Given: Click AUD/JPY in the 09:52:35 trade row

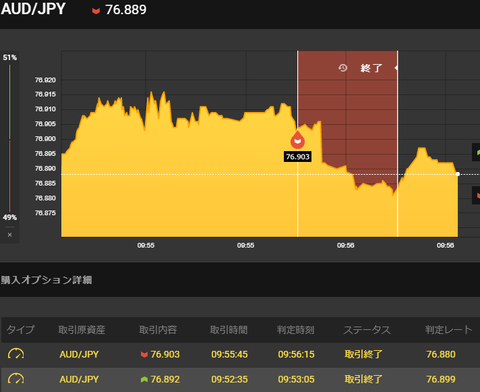Looking at the screenshot, I should 79,379.
